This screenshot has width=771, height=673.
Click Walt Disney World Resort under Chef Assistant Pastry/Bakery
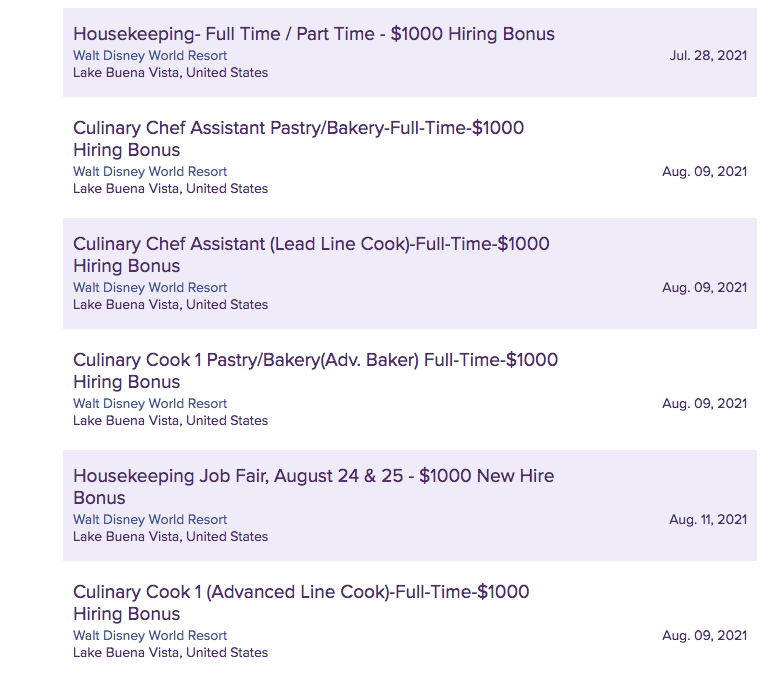coord(150,172)
